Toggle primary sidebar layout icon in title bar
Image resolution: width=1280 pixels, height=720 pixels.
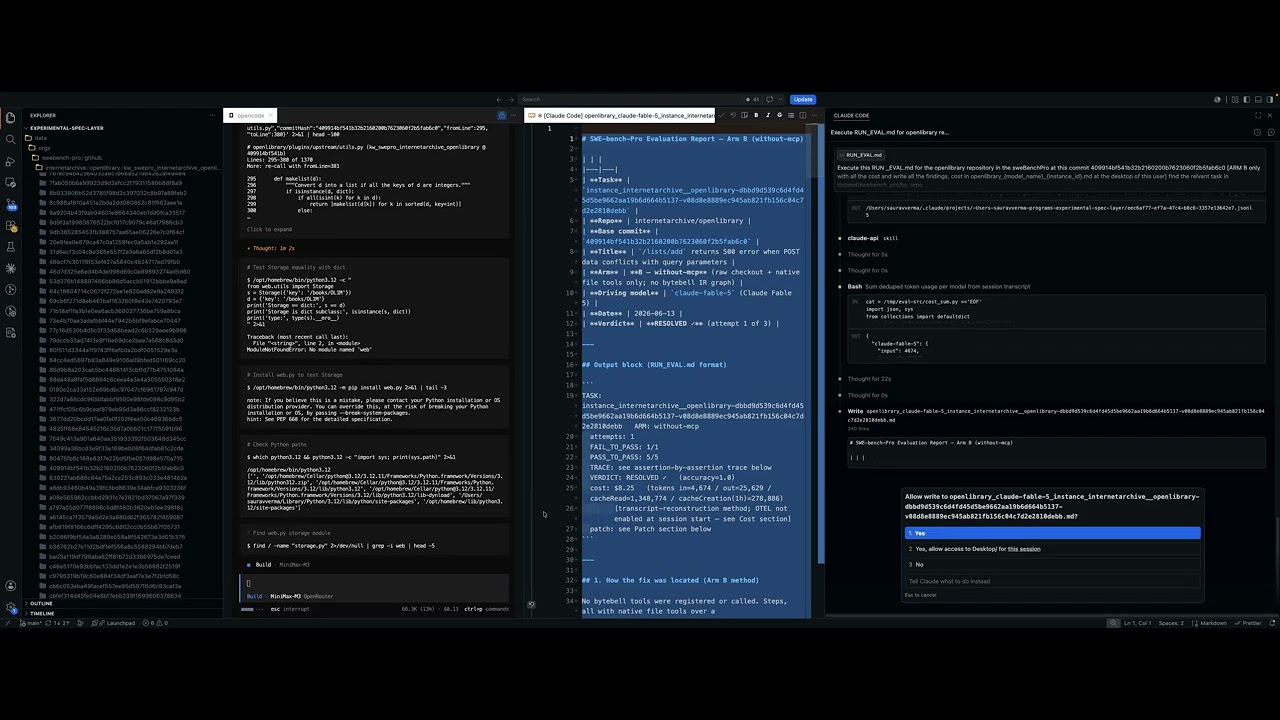(x=1246, y=99)
